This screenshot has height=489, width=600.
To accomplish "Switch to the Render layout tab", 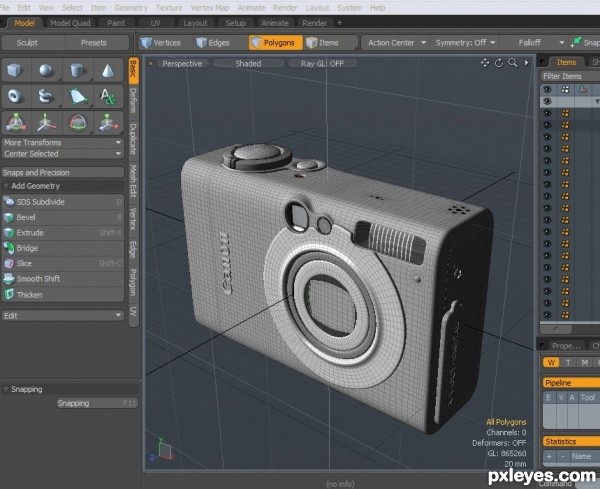I will tap(315, 23).
